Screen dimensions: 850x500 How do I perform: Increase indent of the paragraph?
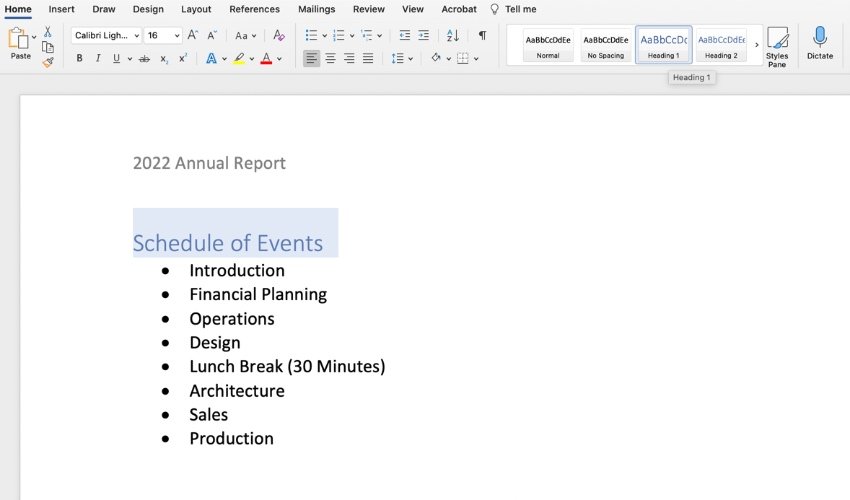click(x=423, y=35)
